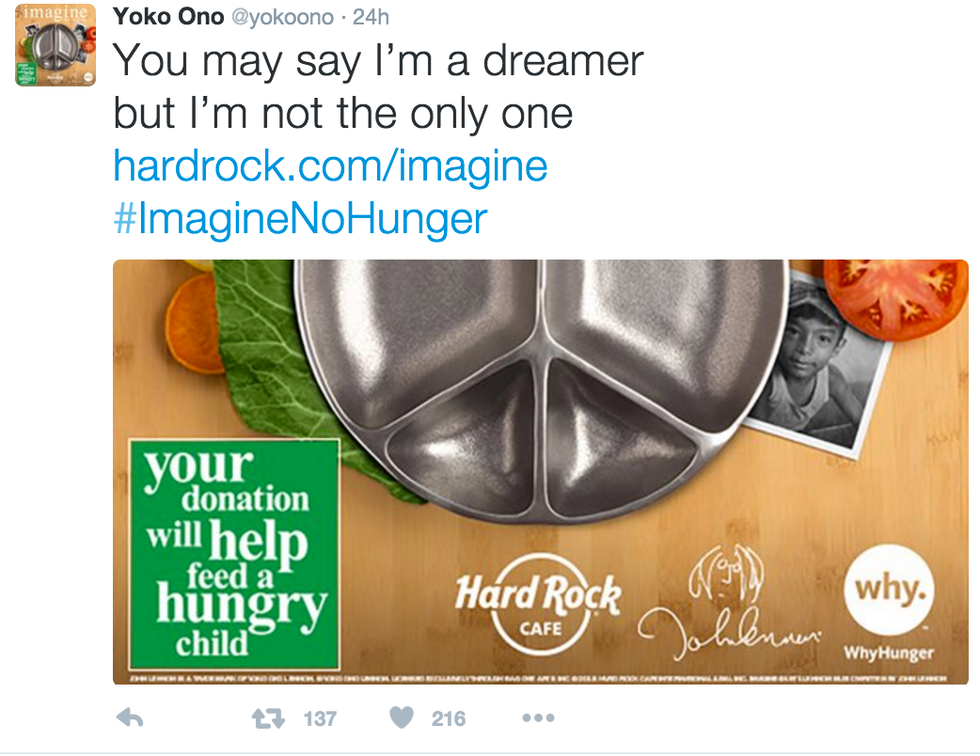
Task: Retweet using the retweet arrows icon
Action: [x=268, y=719]
